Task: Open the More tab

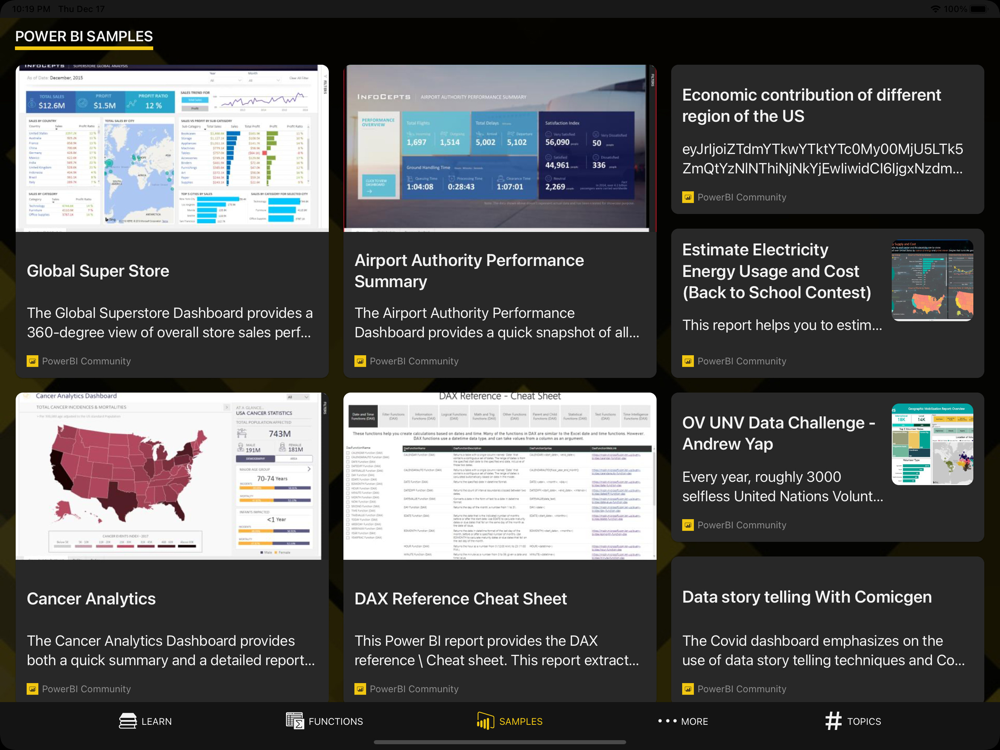Action: (x=683, y=721)
